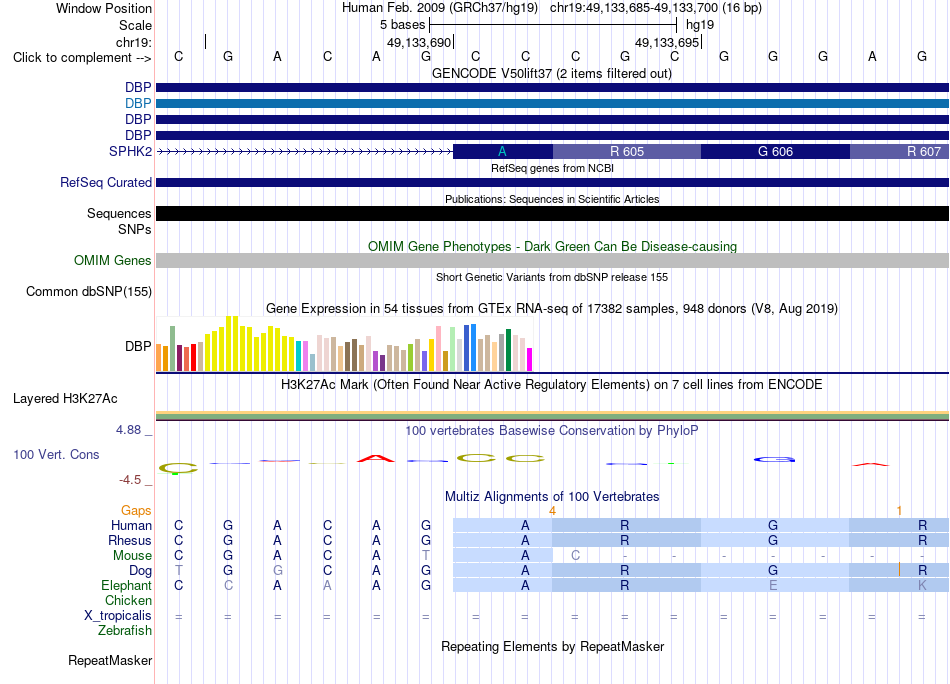The image size is (950, 684).
Task: Click the 'K' amino acid in Elephant row
Action: tap(922, 585)
